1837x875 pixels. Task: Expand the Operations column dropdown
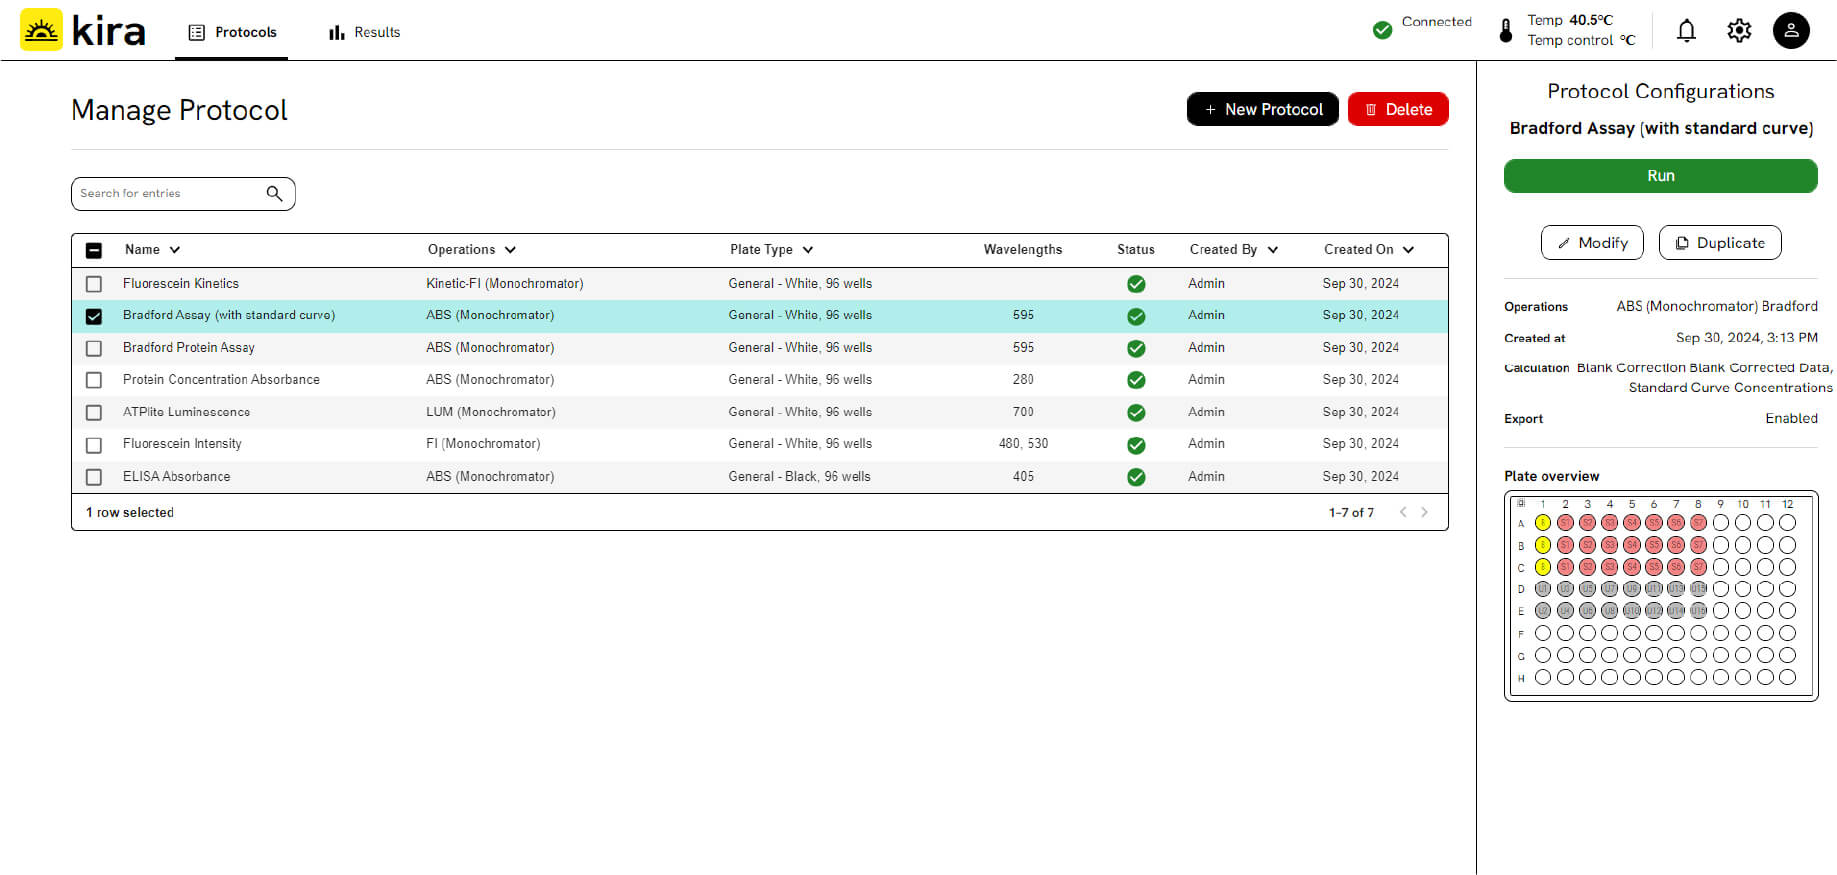[x=510, y=250]
